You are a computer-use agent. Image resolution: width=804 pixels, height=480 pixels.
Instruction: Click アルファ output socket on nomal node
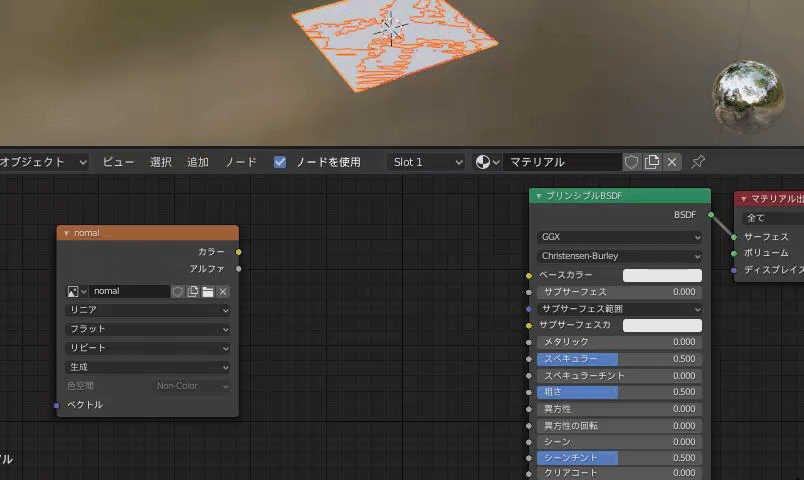238,269
